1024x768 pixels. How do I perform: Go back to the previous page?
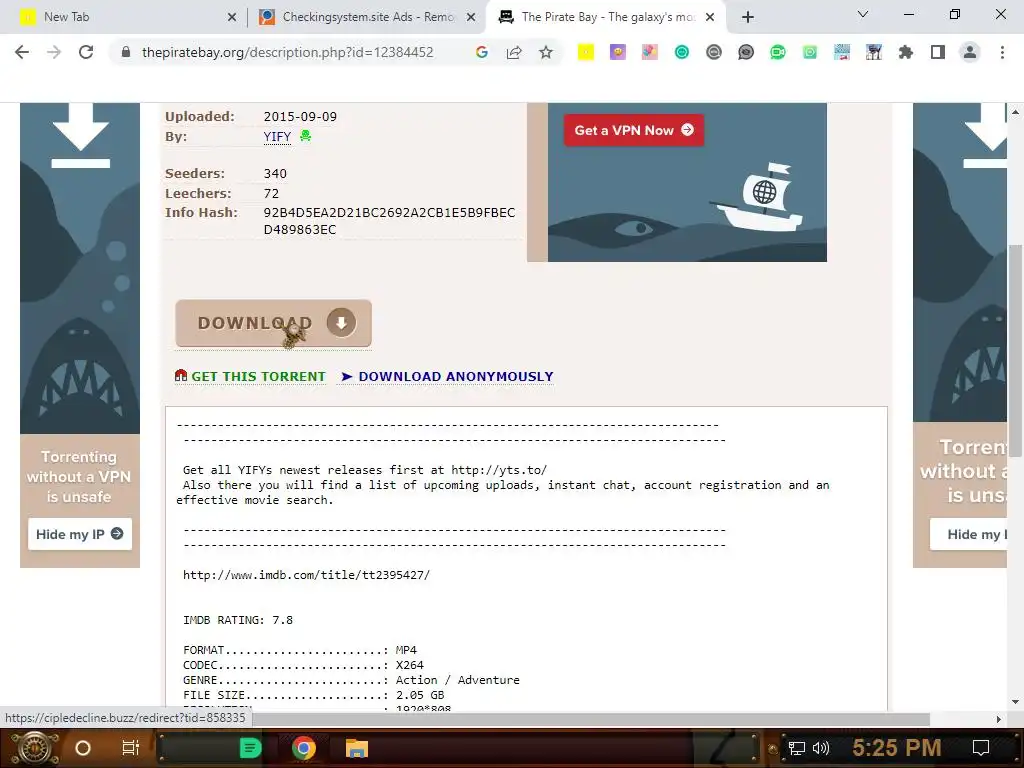pyautogui.click(x=22, y=52)
